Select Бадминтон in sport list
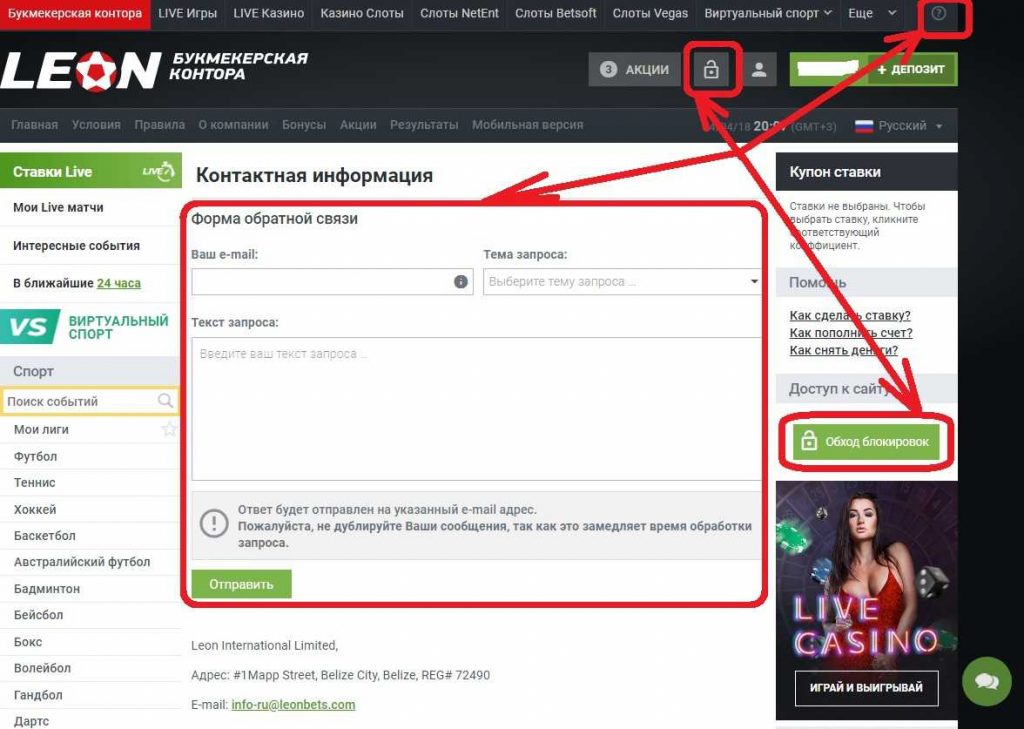 coord(47,589)
